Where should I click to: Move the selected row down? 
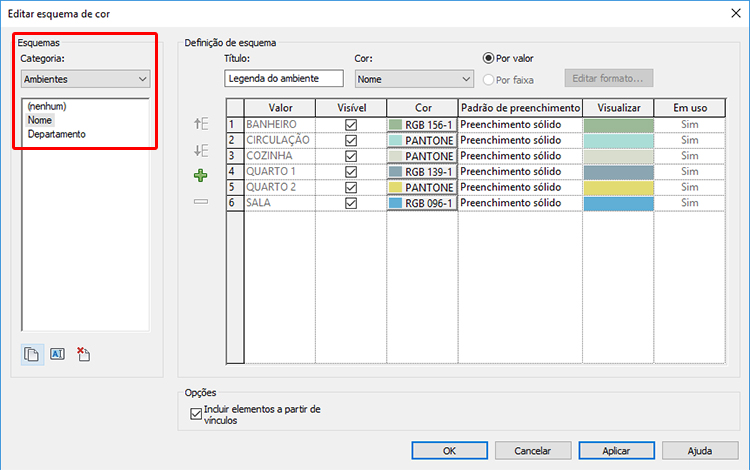pyautogui.click(x=201, y=151)
